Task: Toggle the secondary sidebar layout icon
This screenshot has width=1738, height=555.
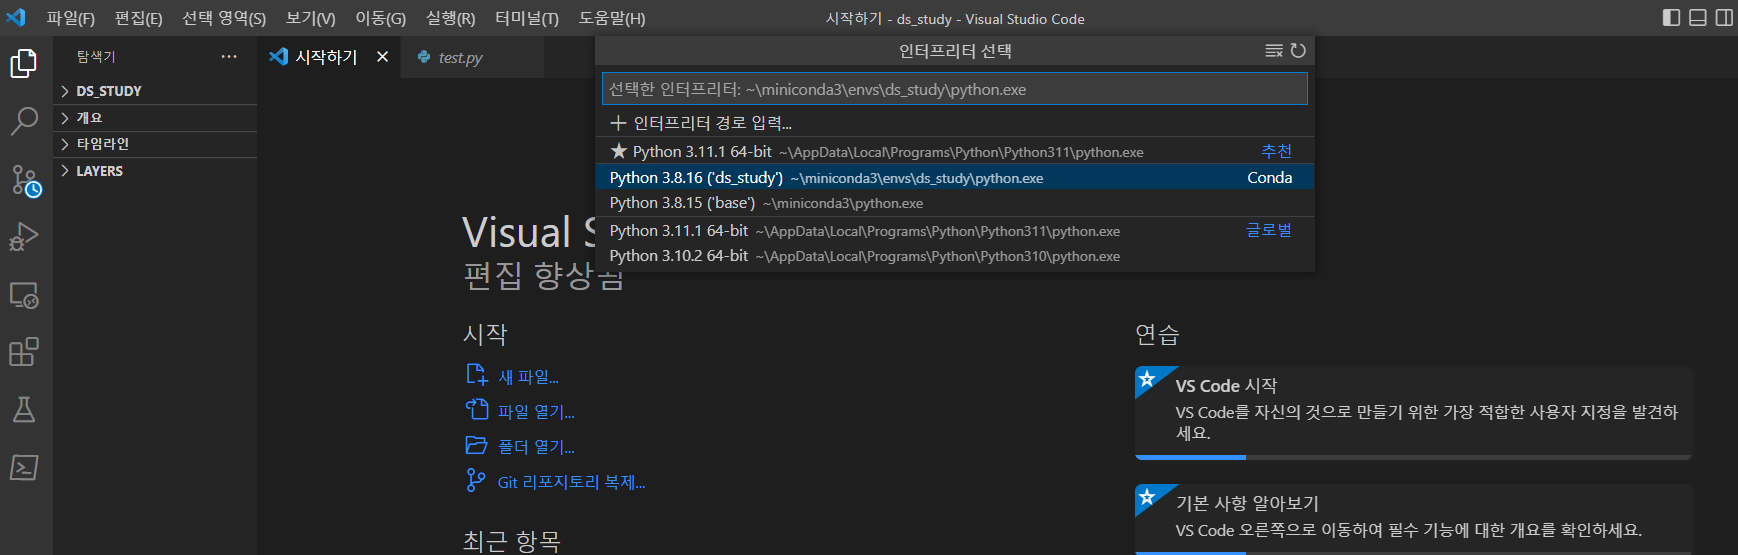Action: click(x=1724, y=18)
